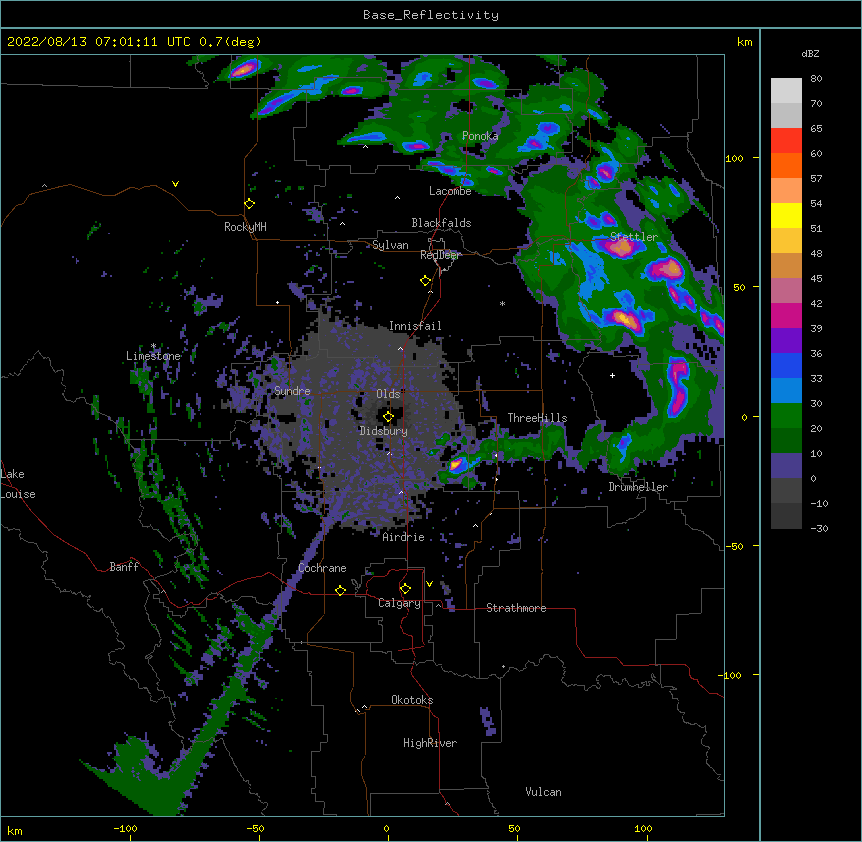Screen dimensions: 862x842
Task: Click the yellow diamond marker south of RedDeer
Action: click(x=426, y=281)
